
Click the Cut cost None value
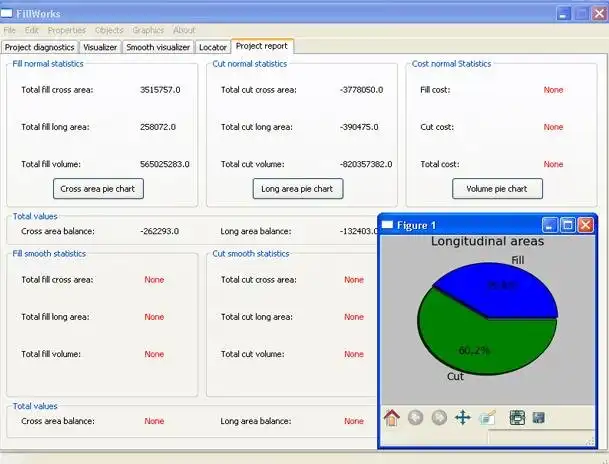pos(553,127)
